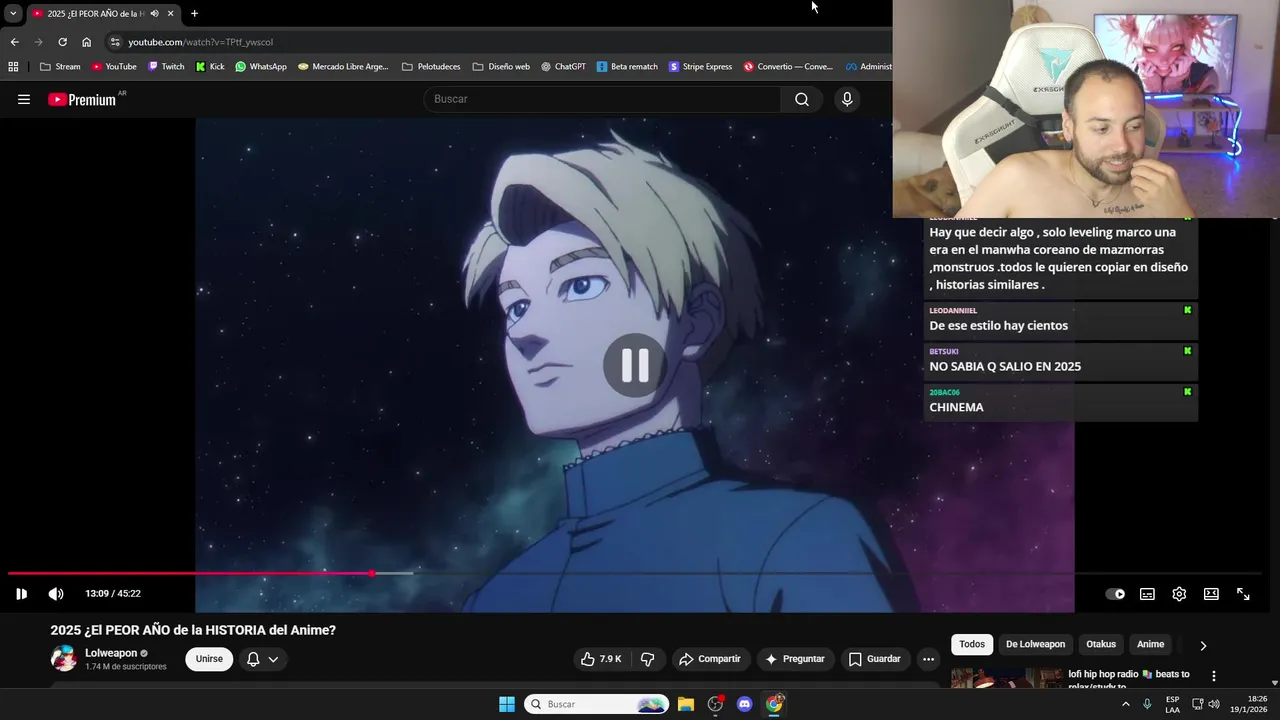Image resolution: width=1280 pixels, height=720 pixels.
Task: Dislike the video with thumbs down
Action: 647,659
